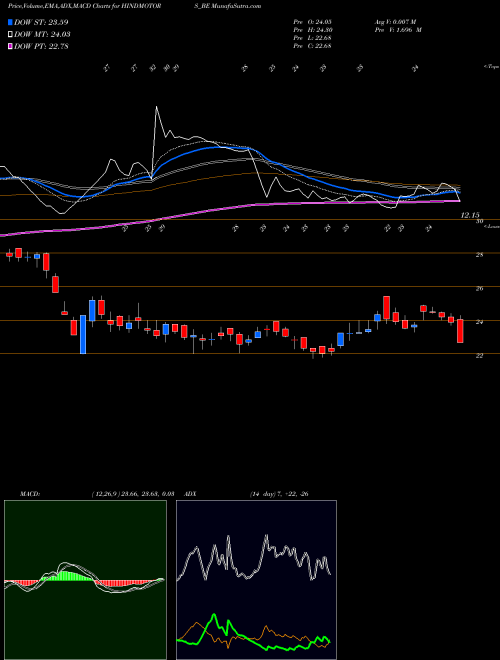Click the '<Lows' marker label
The height and width of the screenshot is (660, 500).
pos(492,226)
